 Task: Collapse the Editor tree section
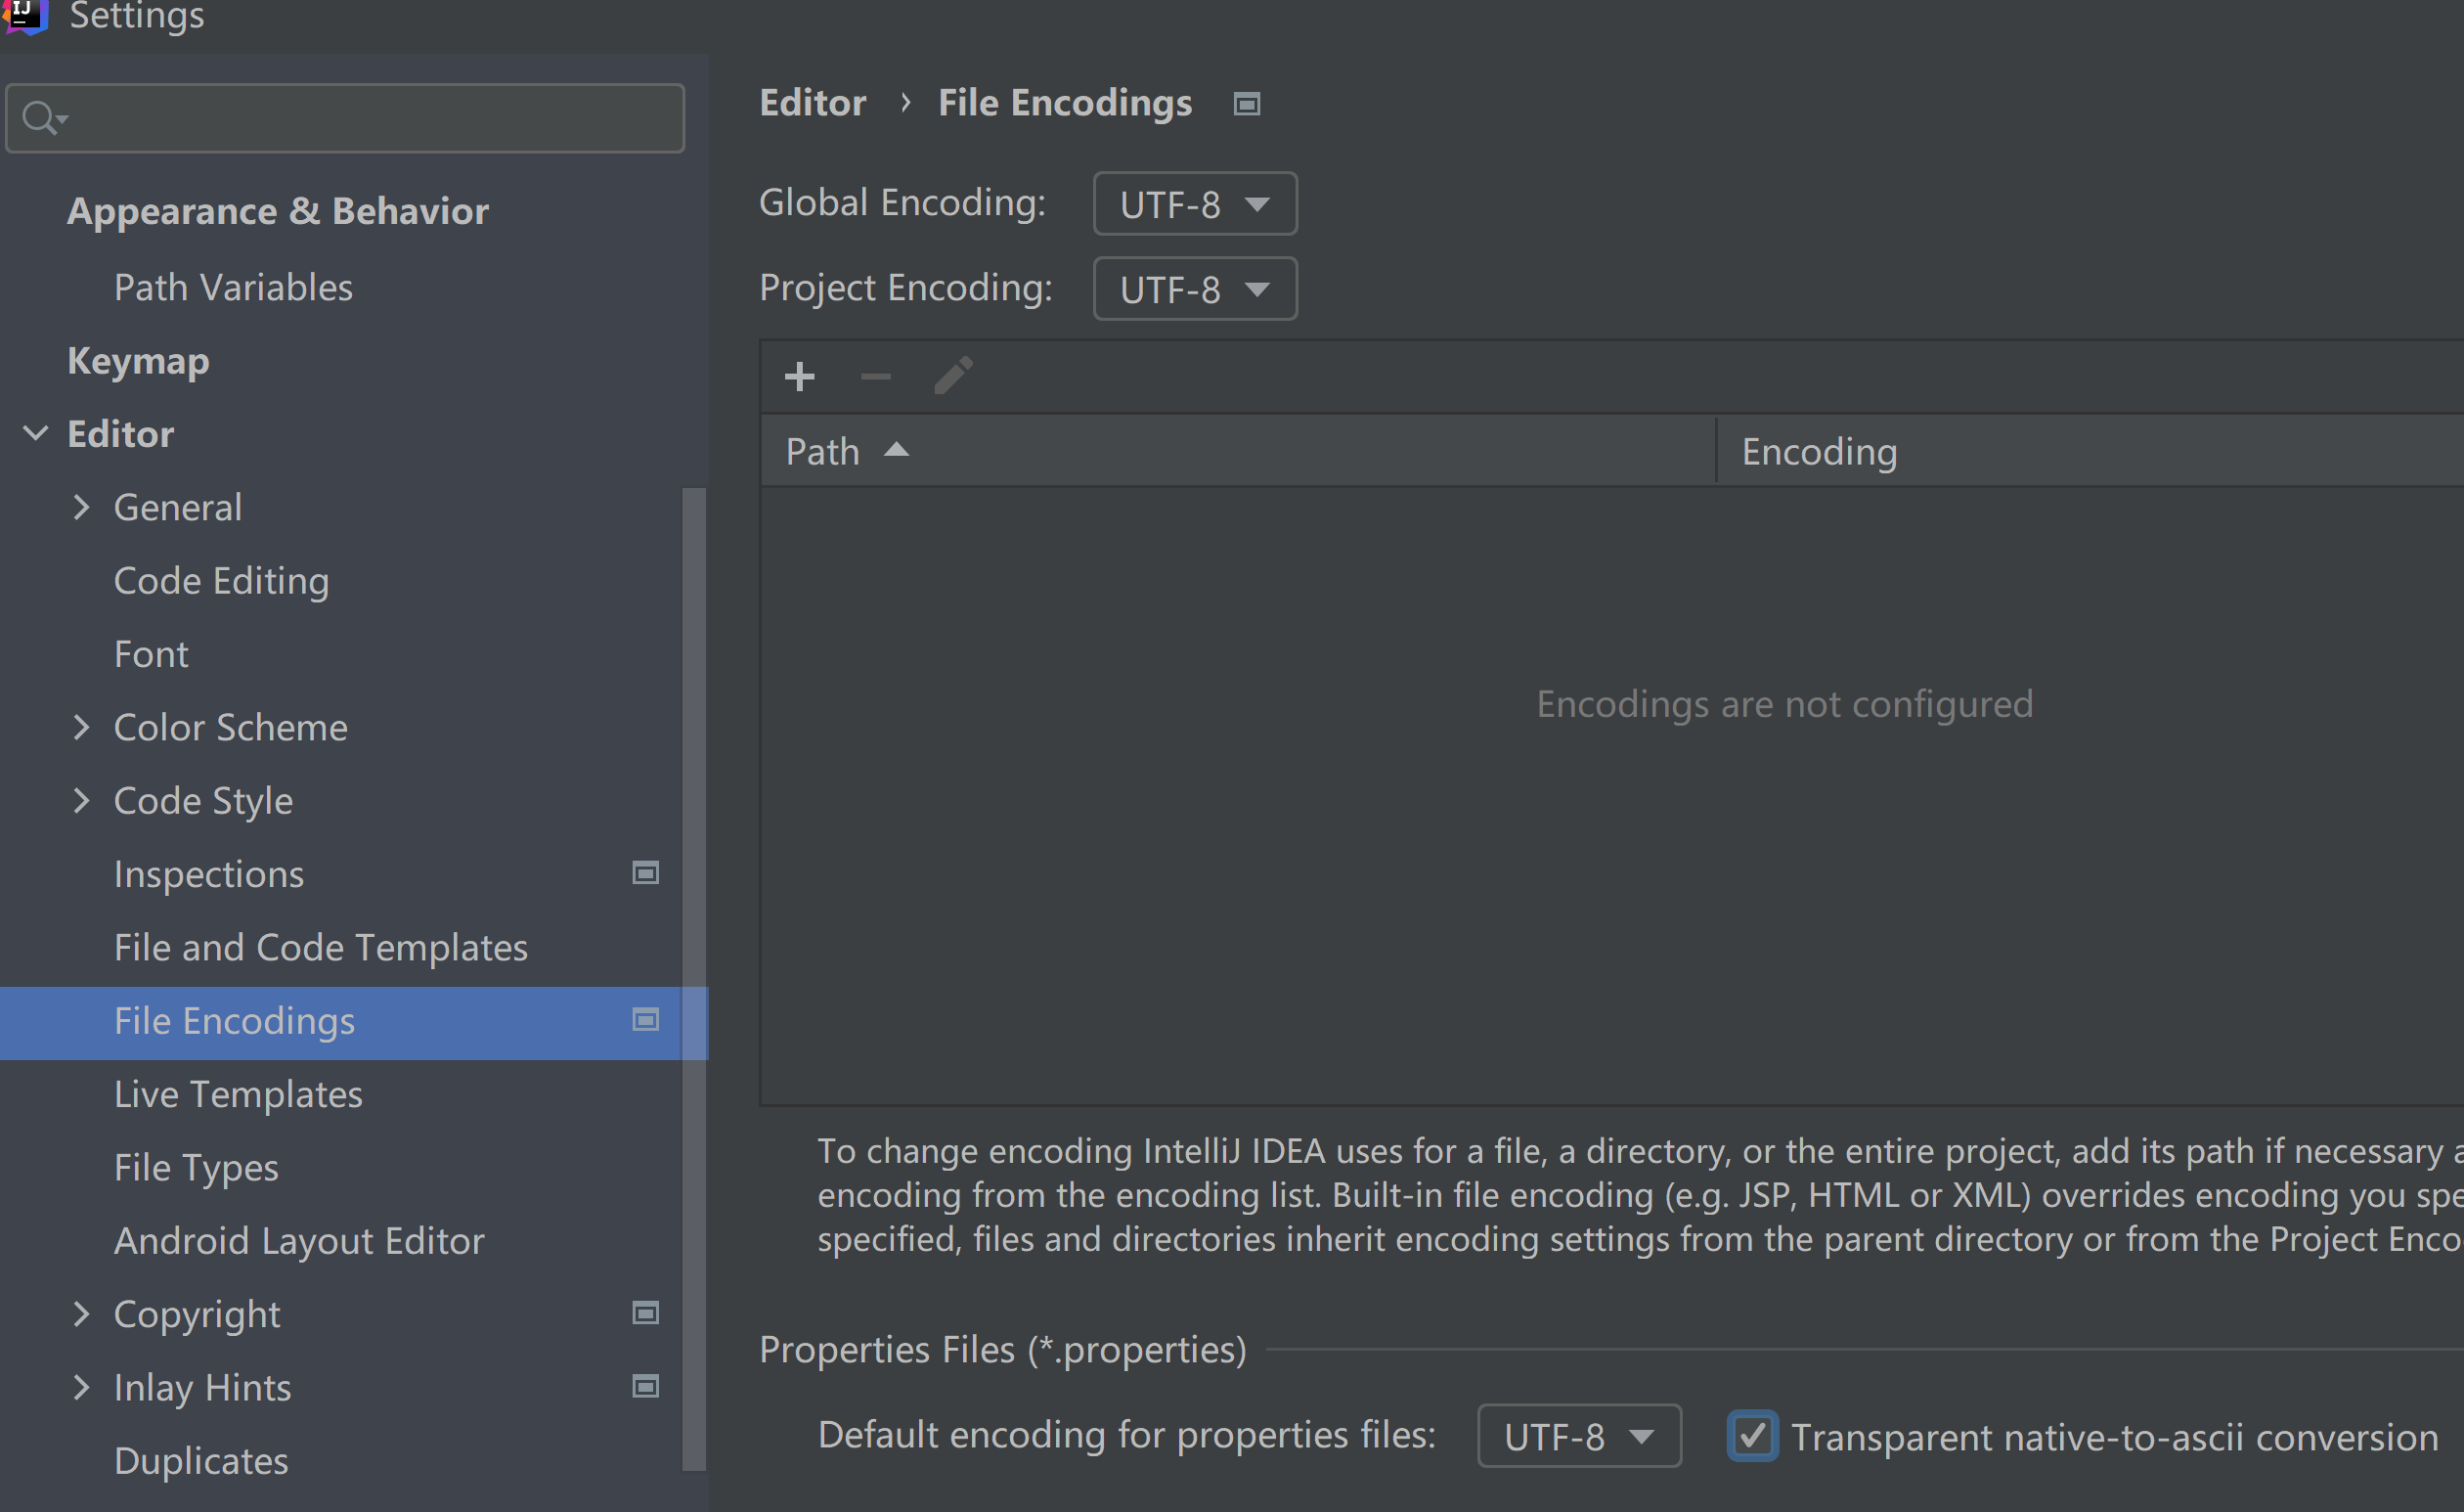click(x=35, y=434)
